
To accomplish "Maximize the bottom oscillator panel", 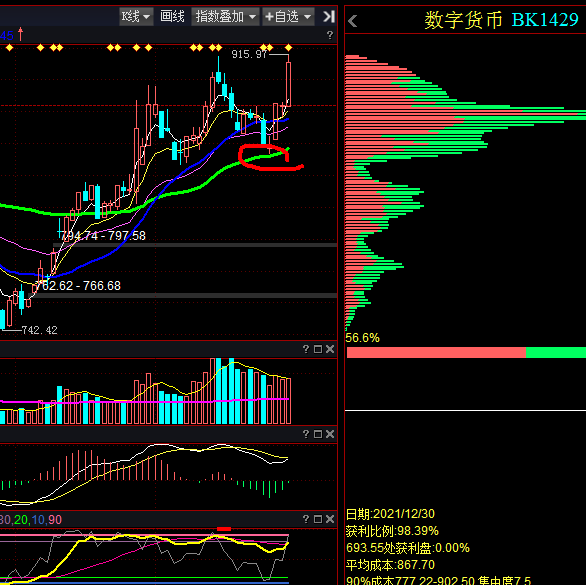I will [318, 519].
